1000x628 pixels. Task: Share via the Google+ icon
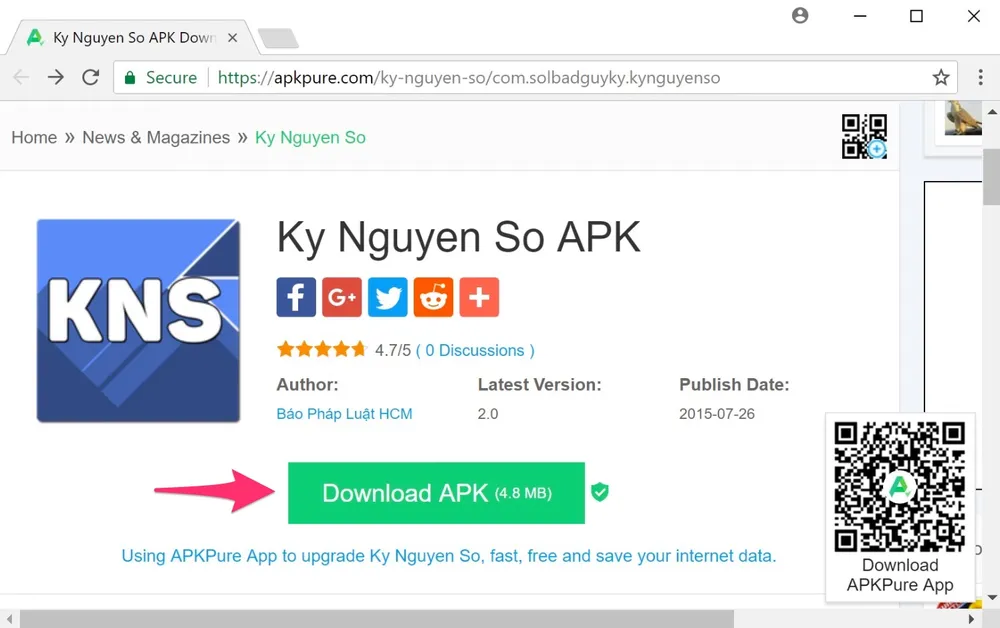pyautogui.click(x=342, y=297)
